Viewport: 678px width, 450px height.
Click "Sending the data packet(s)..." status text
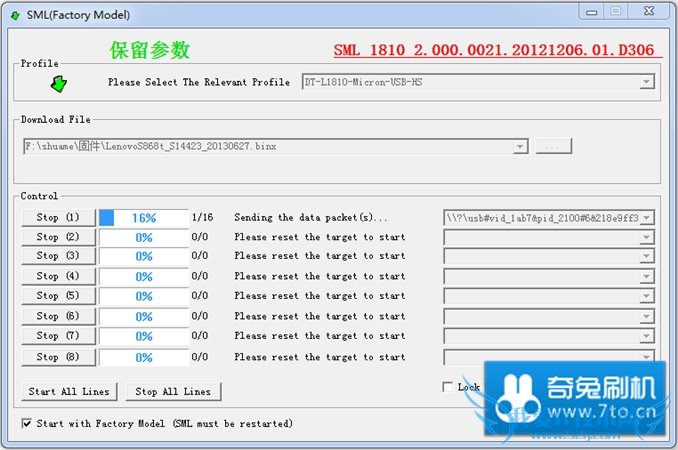click(x=310, y=217)
